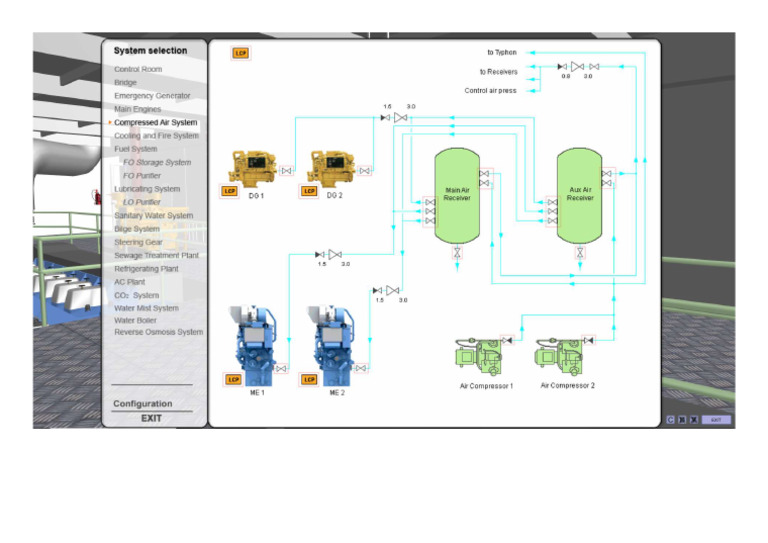768x543 pixels.
Task: Open the LCP panel for DG 2
Action: 309,190
